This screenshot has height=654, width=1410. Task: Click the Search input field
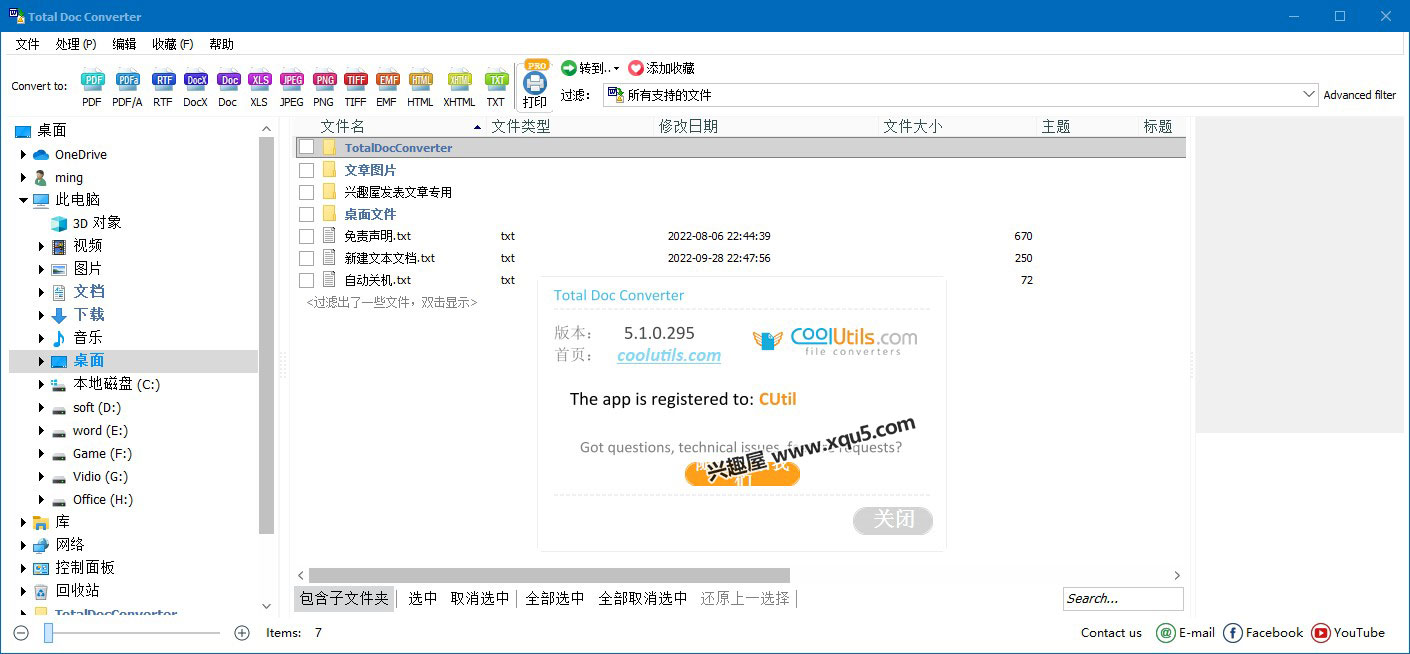pyautogui.click(x=1123, y=598)
